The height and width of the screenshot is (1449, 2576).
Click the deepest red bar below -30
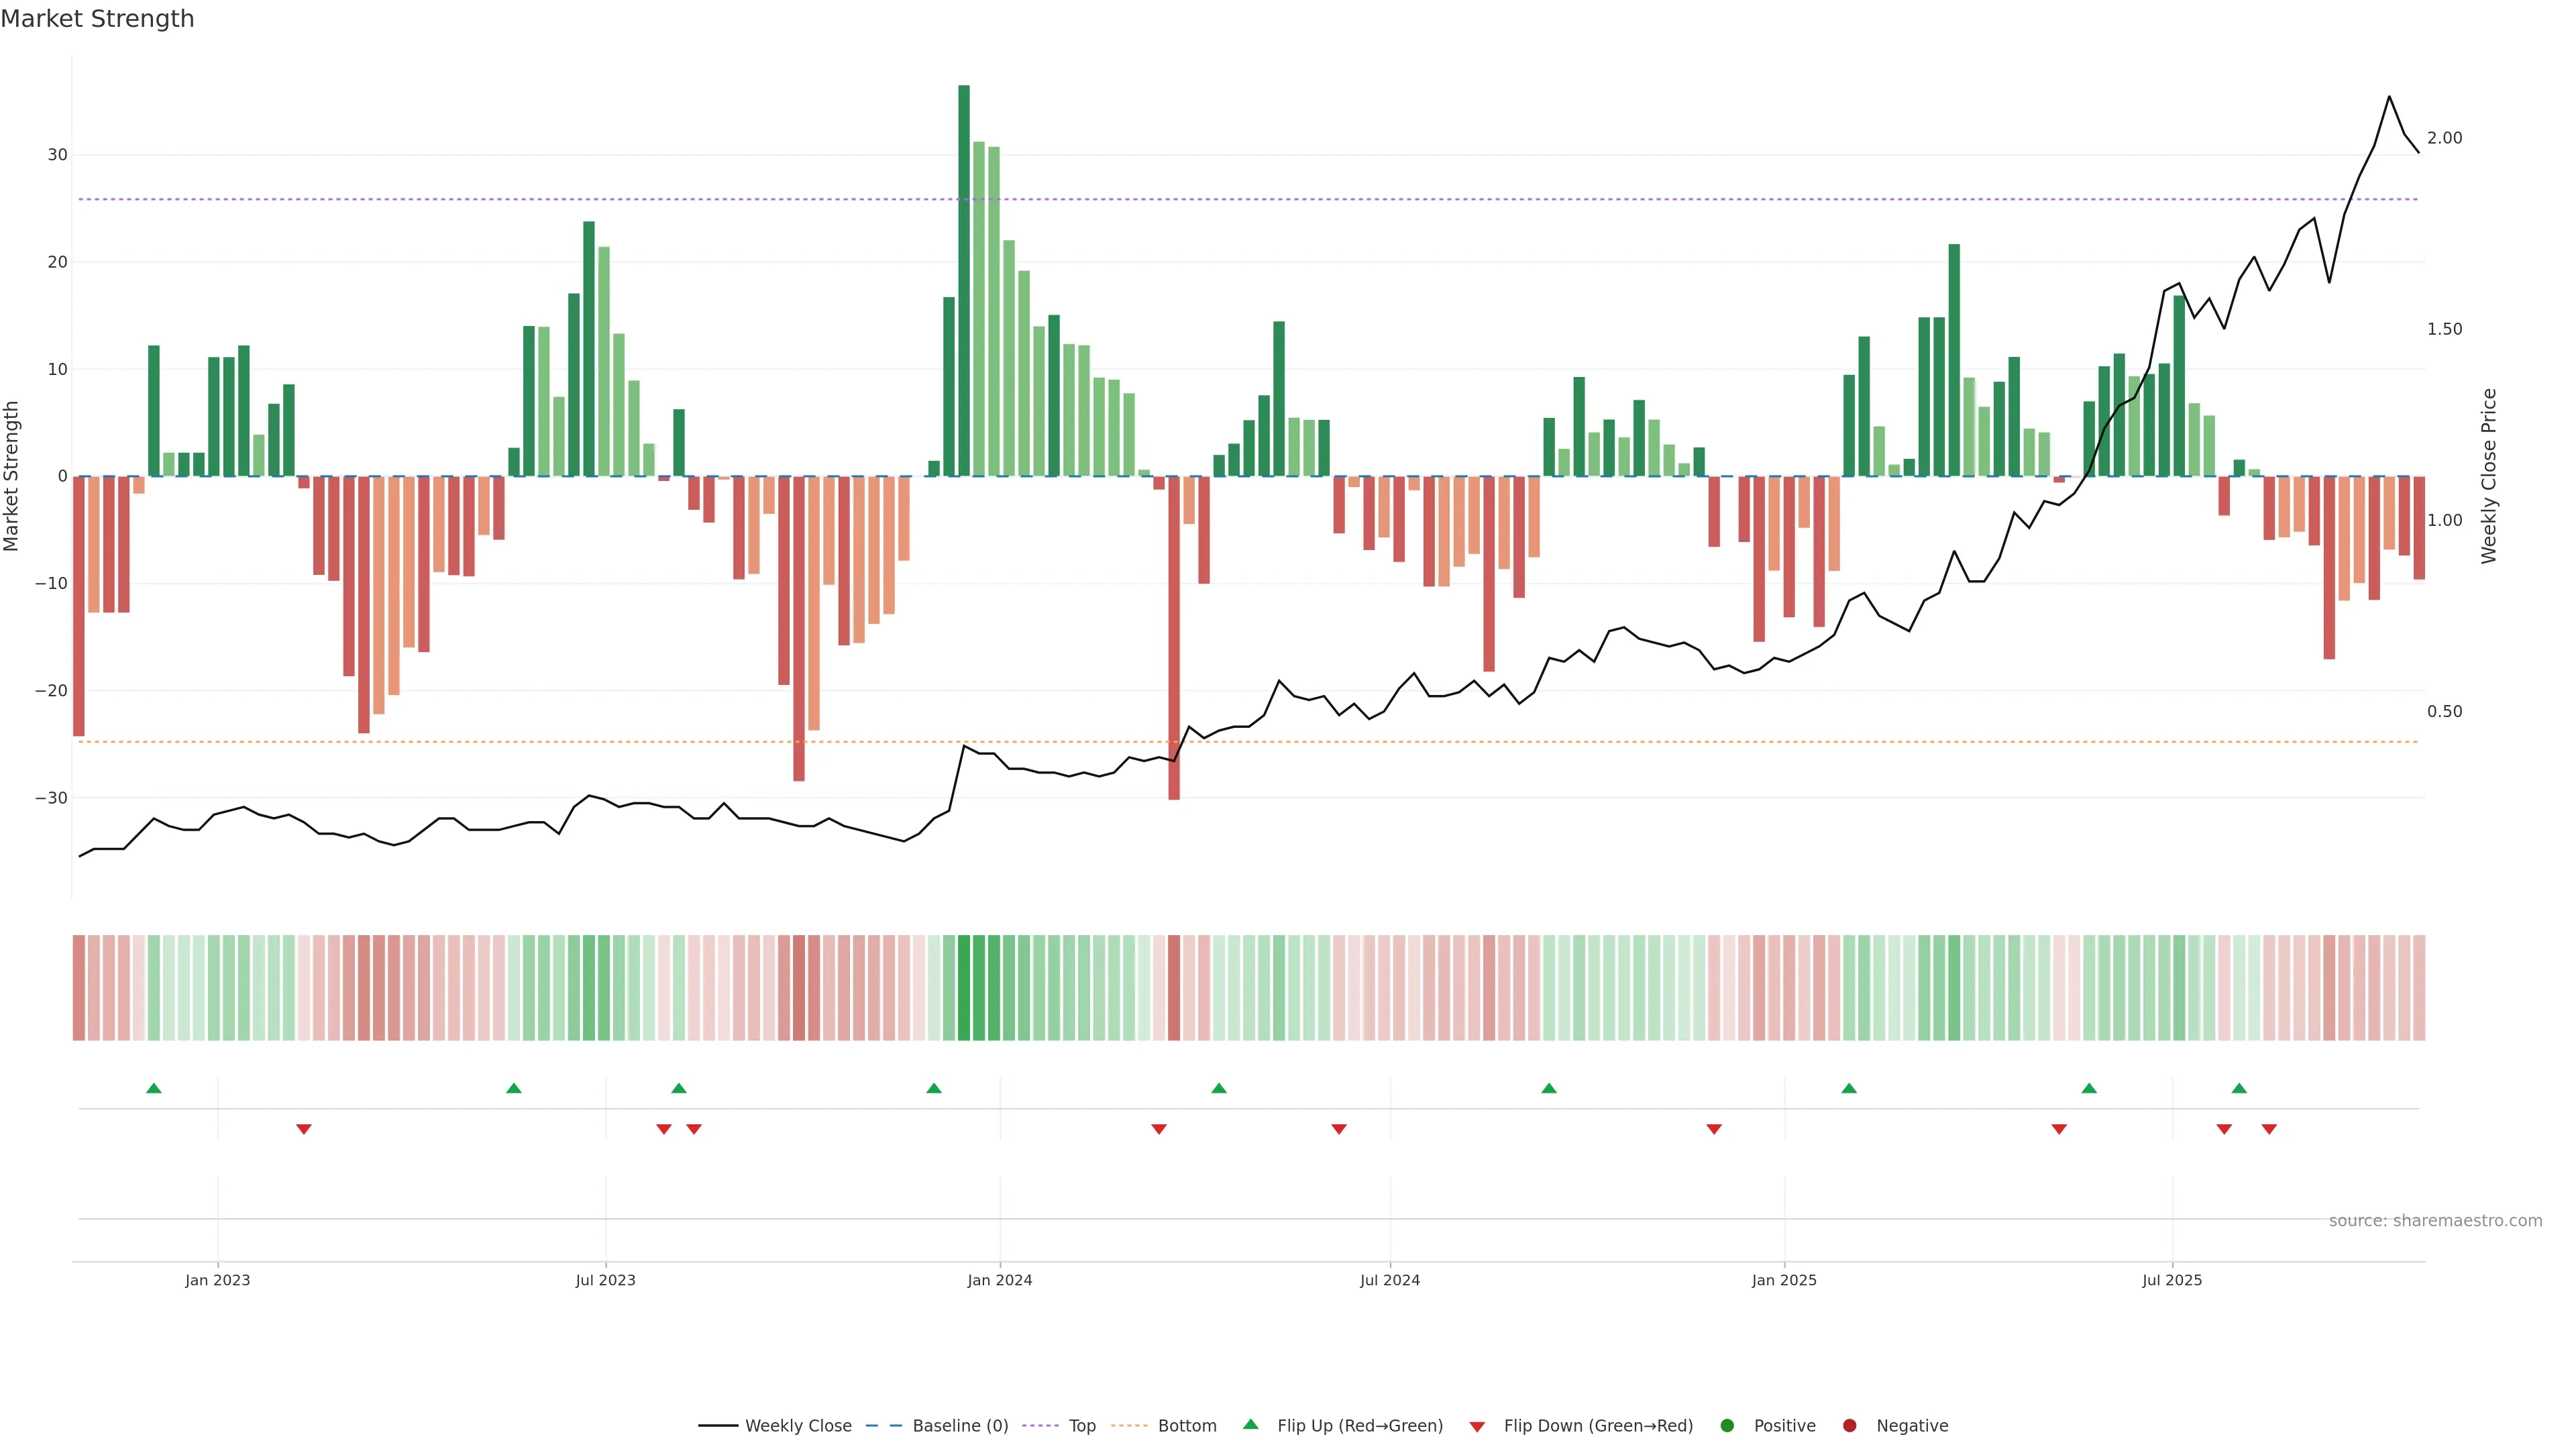tap(1174, 640)
